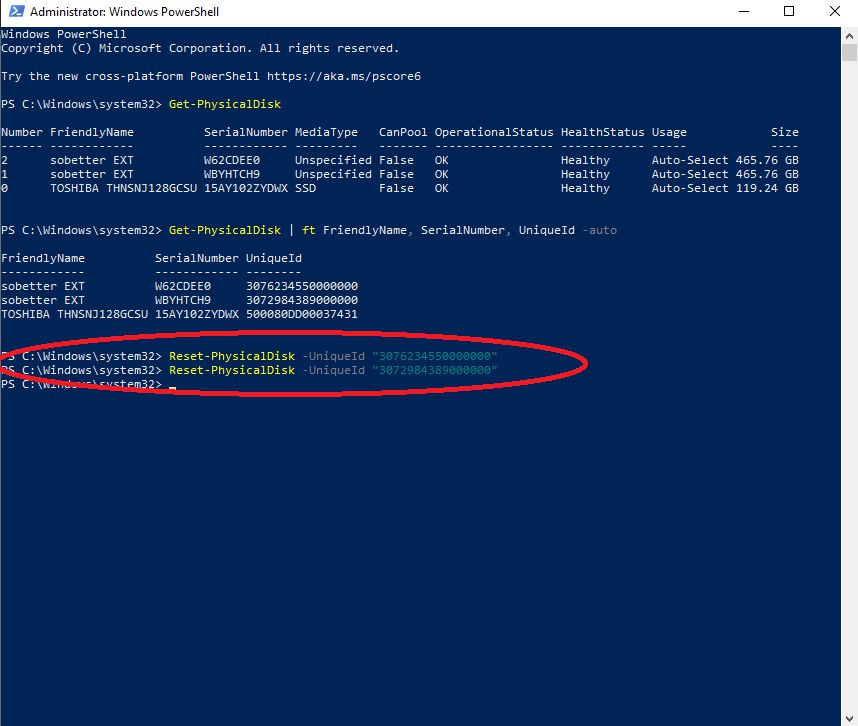Minimize the PowerShell window
This screenshot has width=858, height=726.
(x=743, y=12)
